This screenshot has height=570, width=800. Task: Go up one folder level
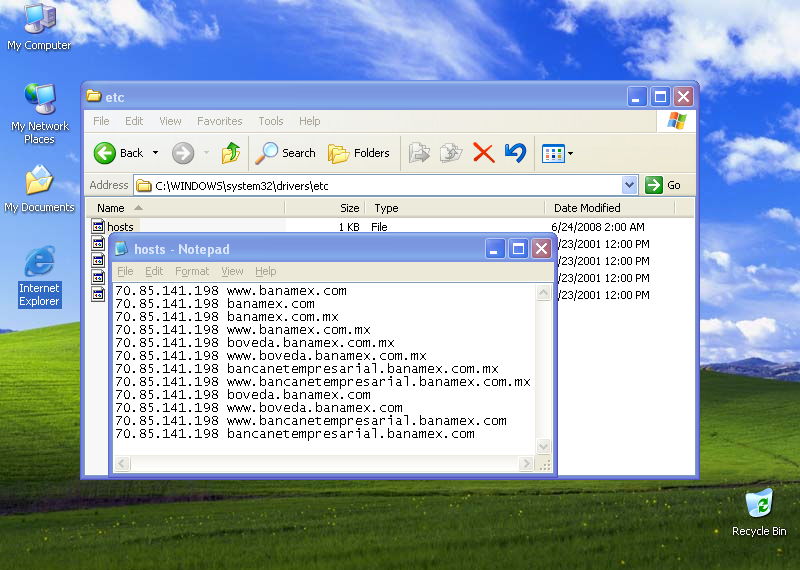(231, 153)
